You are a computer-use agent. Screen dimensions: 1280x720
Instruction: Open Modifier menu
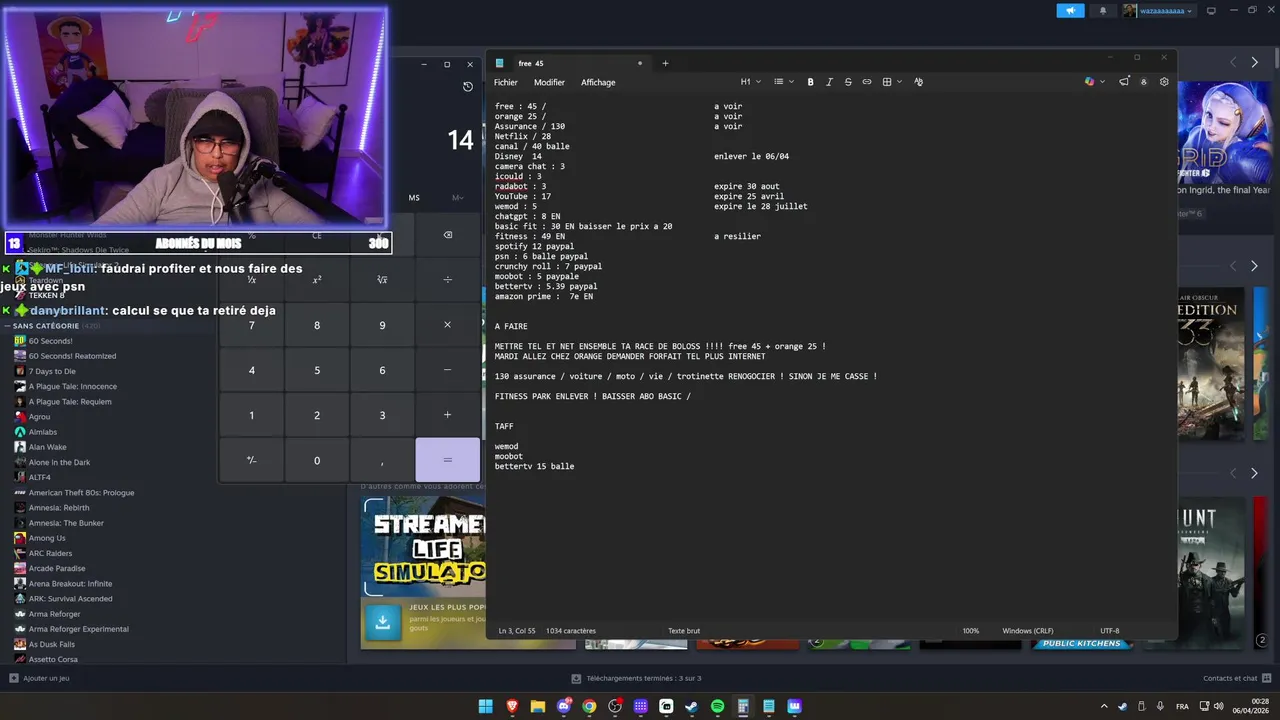[x=549, y=82]
